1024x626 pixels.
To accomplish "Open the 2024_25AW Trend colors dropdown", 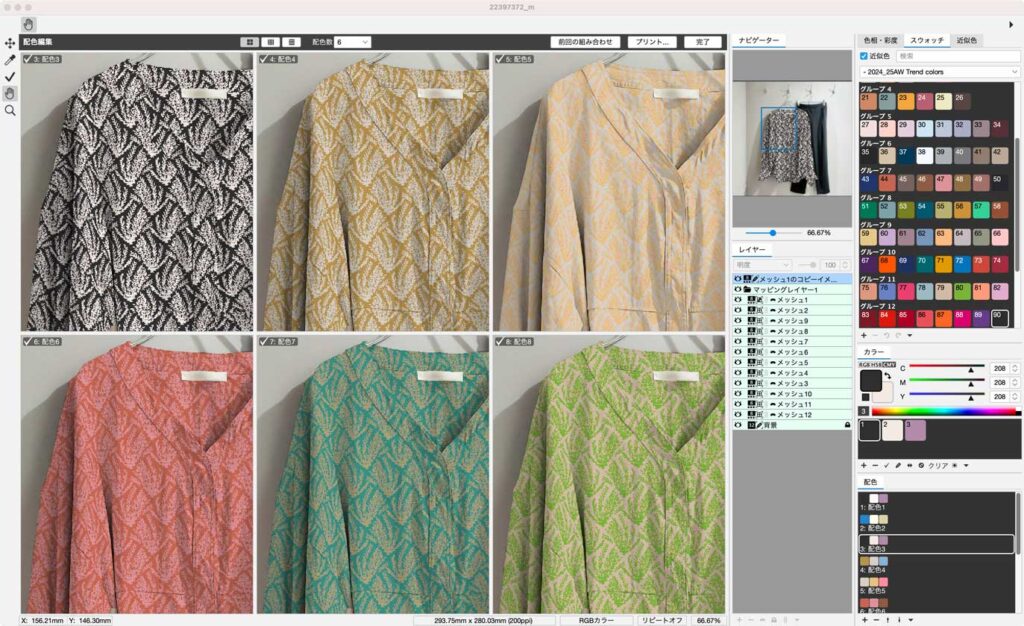I will [x=939, y=72].
